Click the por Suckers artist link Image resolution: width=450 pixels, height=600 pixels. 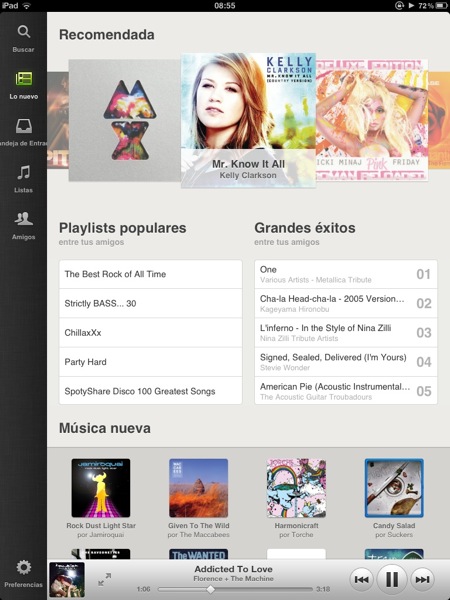[394, 535]
